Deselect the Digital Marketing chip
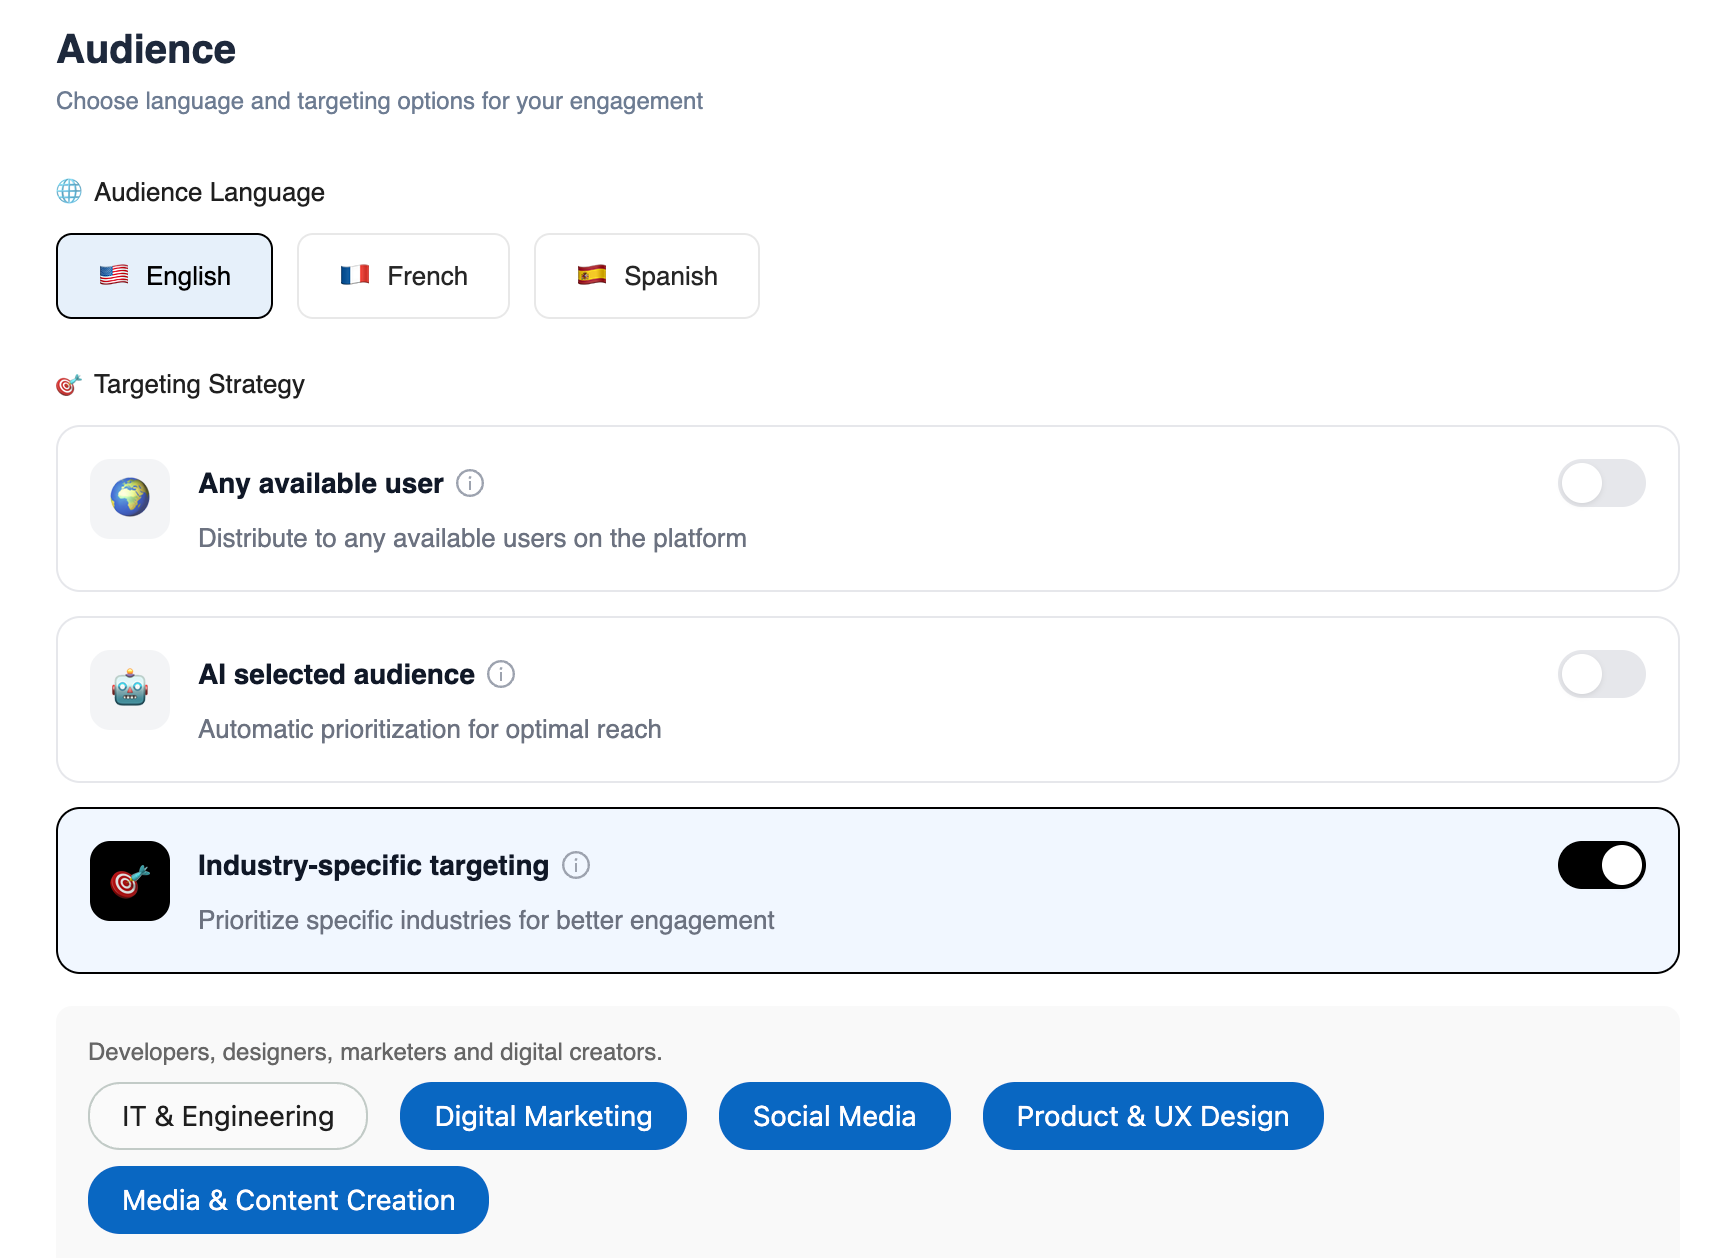The height and width of the screenshot is (1258, 1730). coord(543,1116)
